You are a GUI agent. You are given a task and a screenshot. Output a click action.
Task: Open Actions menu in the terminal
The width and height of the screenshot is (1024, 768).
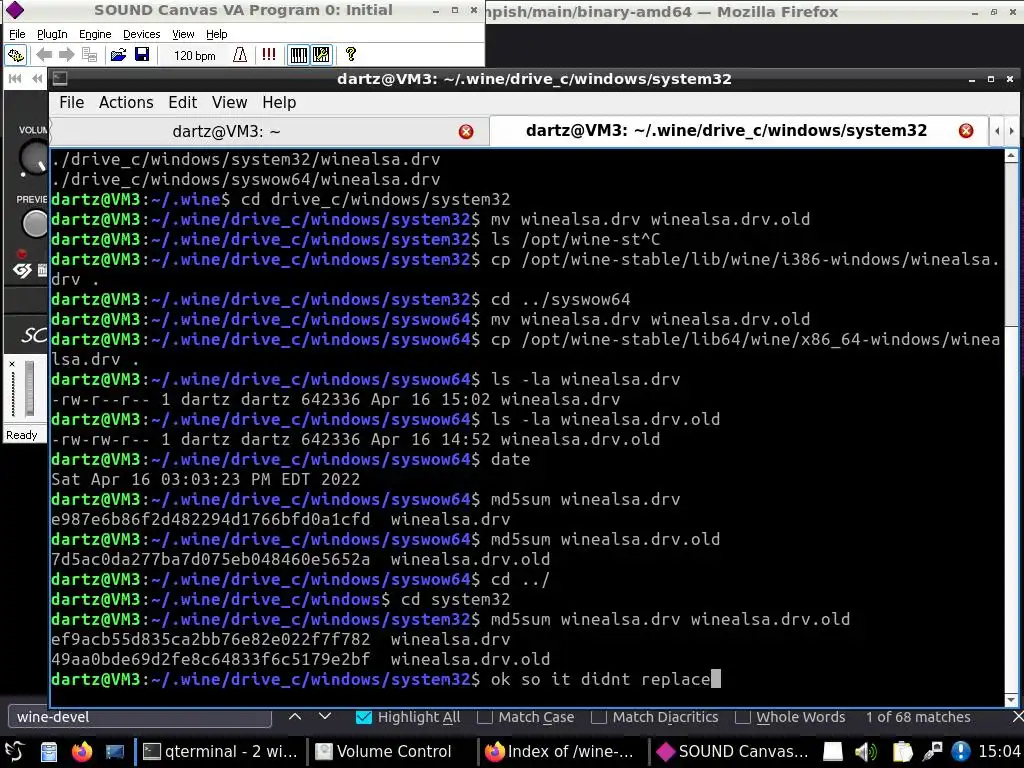[x=126, y=103]
